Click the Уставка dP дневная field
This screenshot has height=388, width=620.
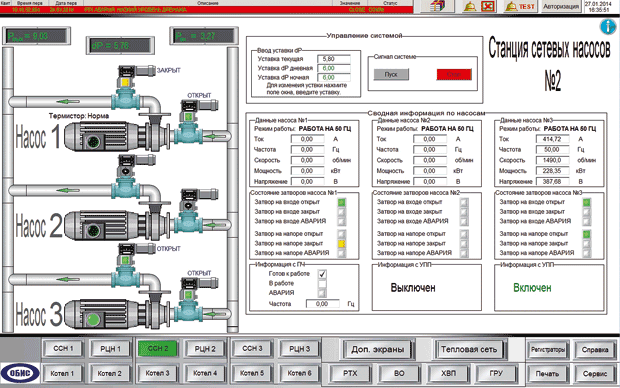334,68
